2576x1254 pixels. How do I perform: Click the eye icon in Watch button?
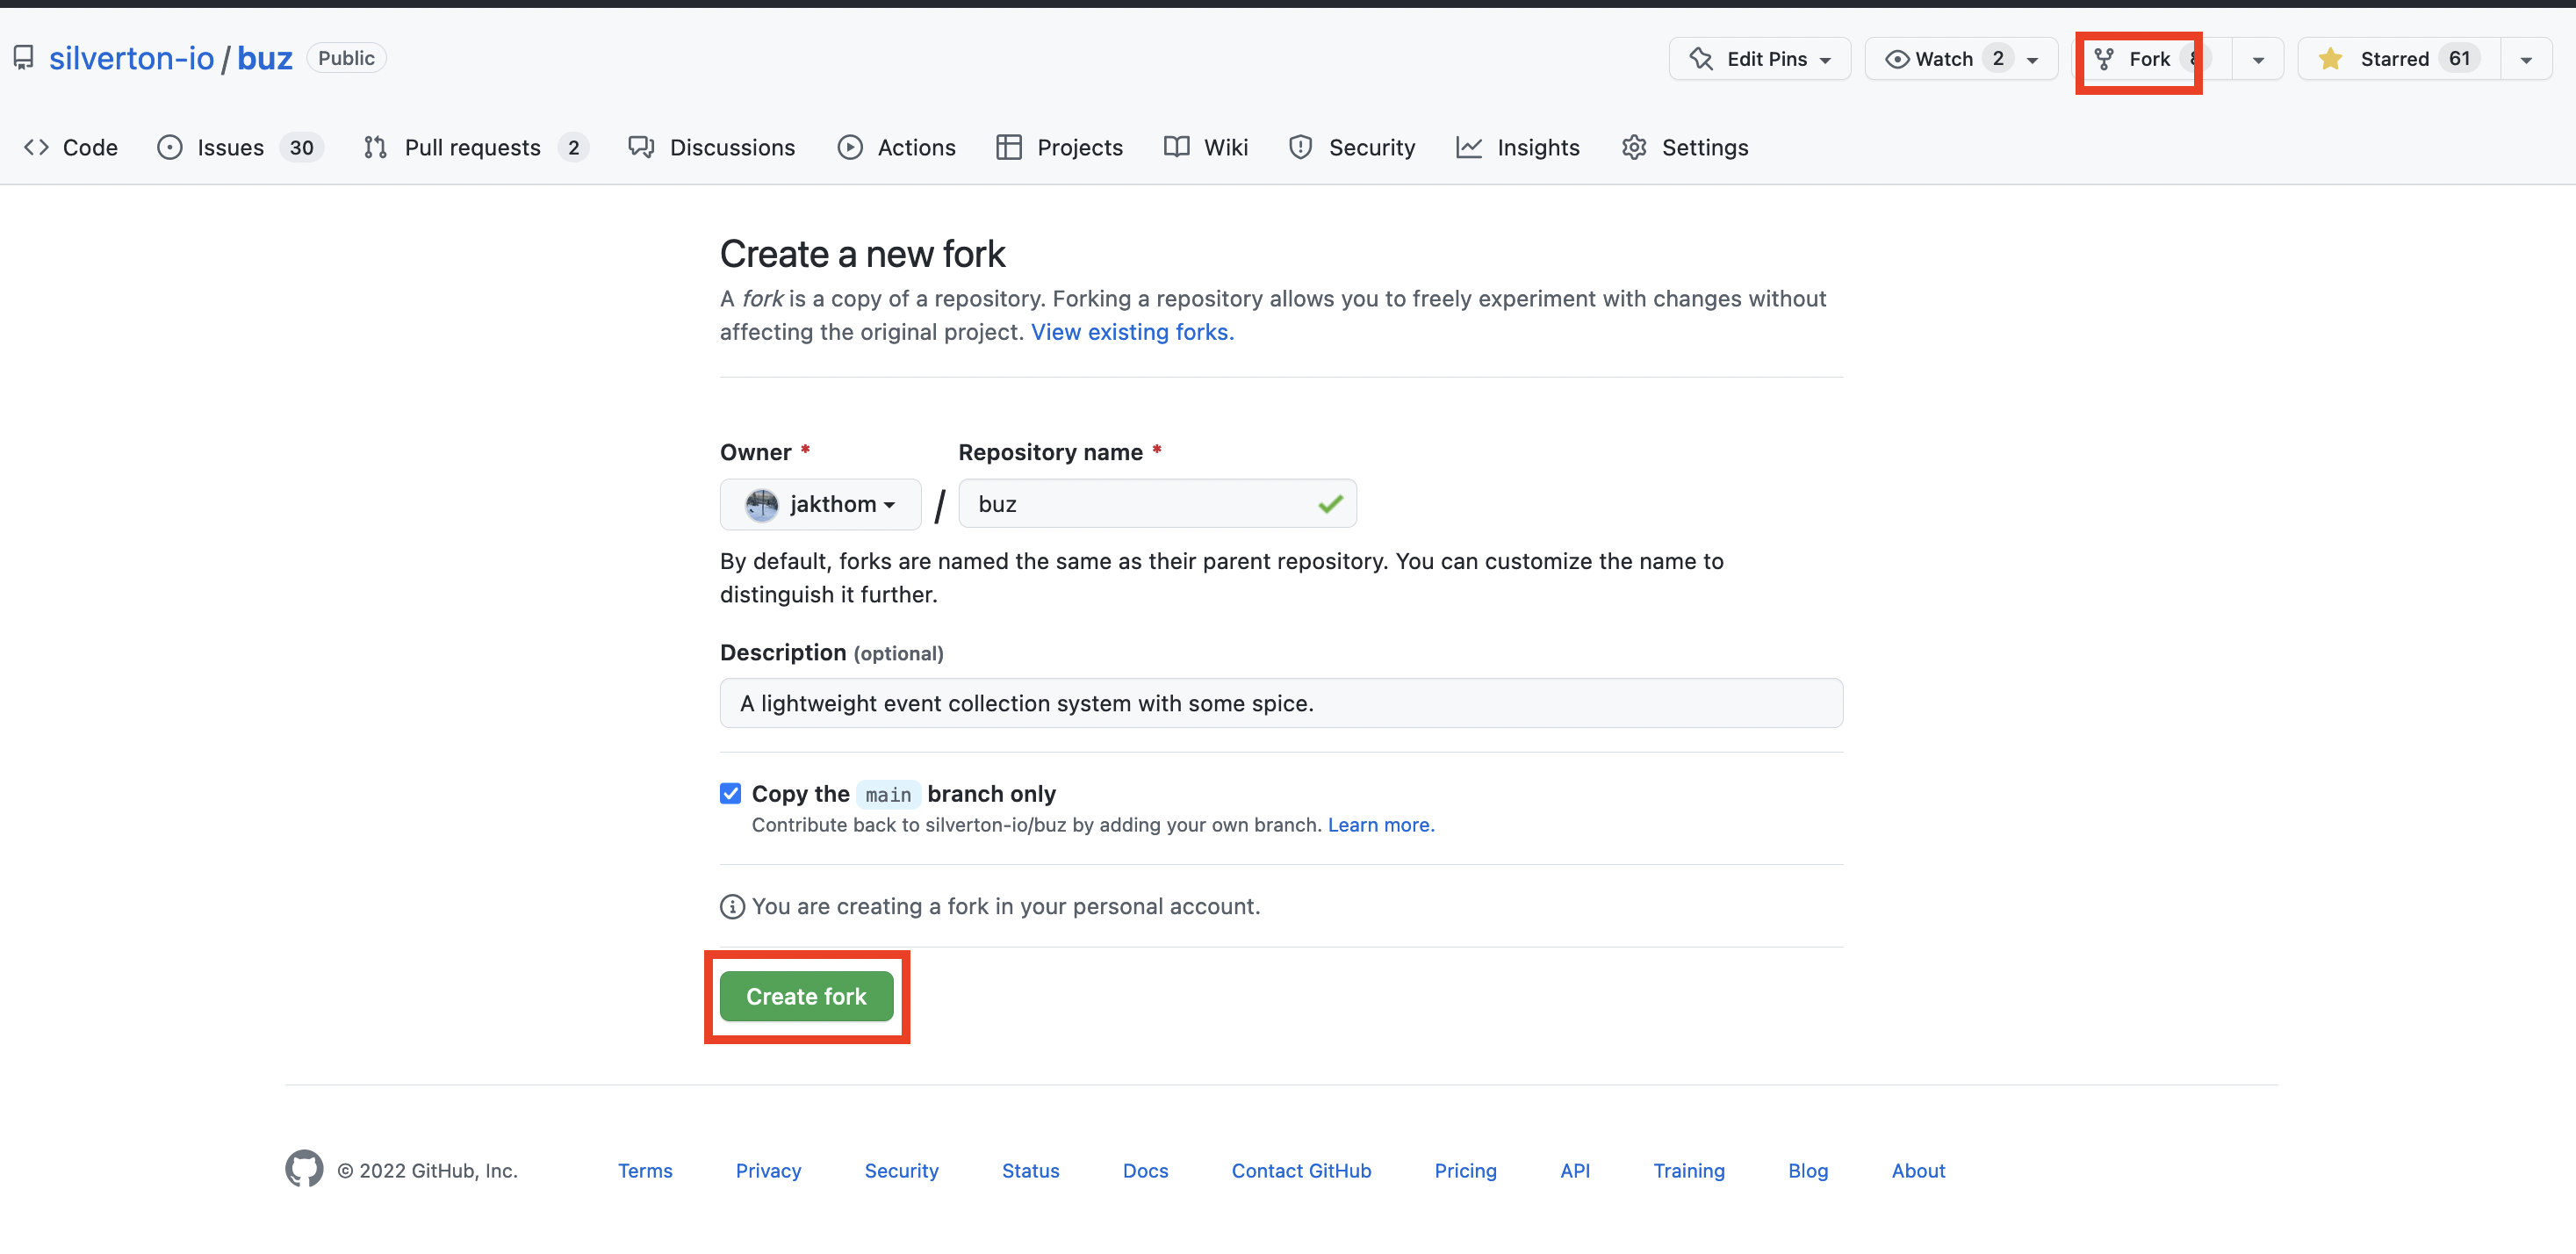pyautogui.click(x=1897, y=59)
